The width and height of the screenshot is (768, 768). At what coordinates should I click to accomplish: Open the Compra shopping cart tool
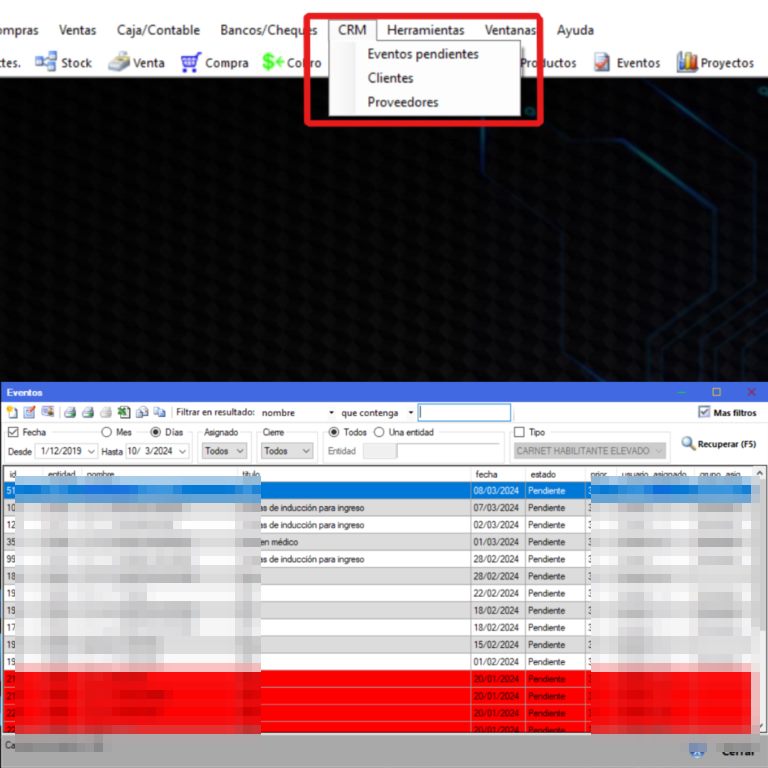click(215, 63)
